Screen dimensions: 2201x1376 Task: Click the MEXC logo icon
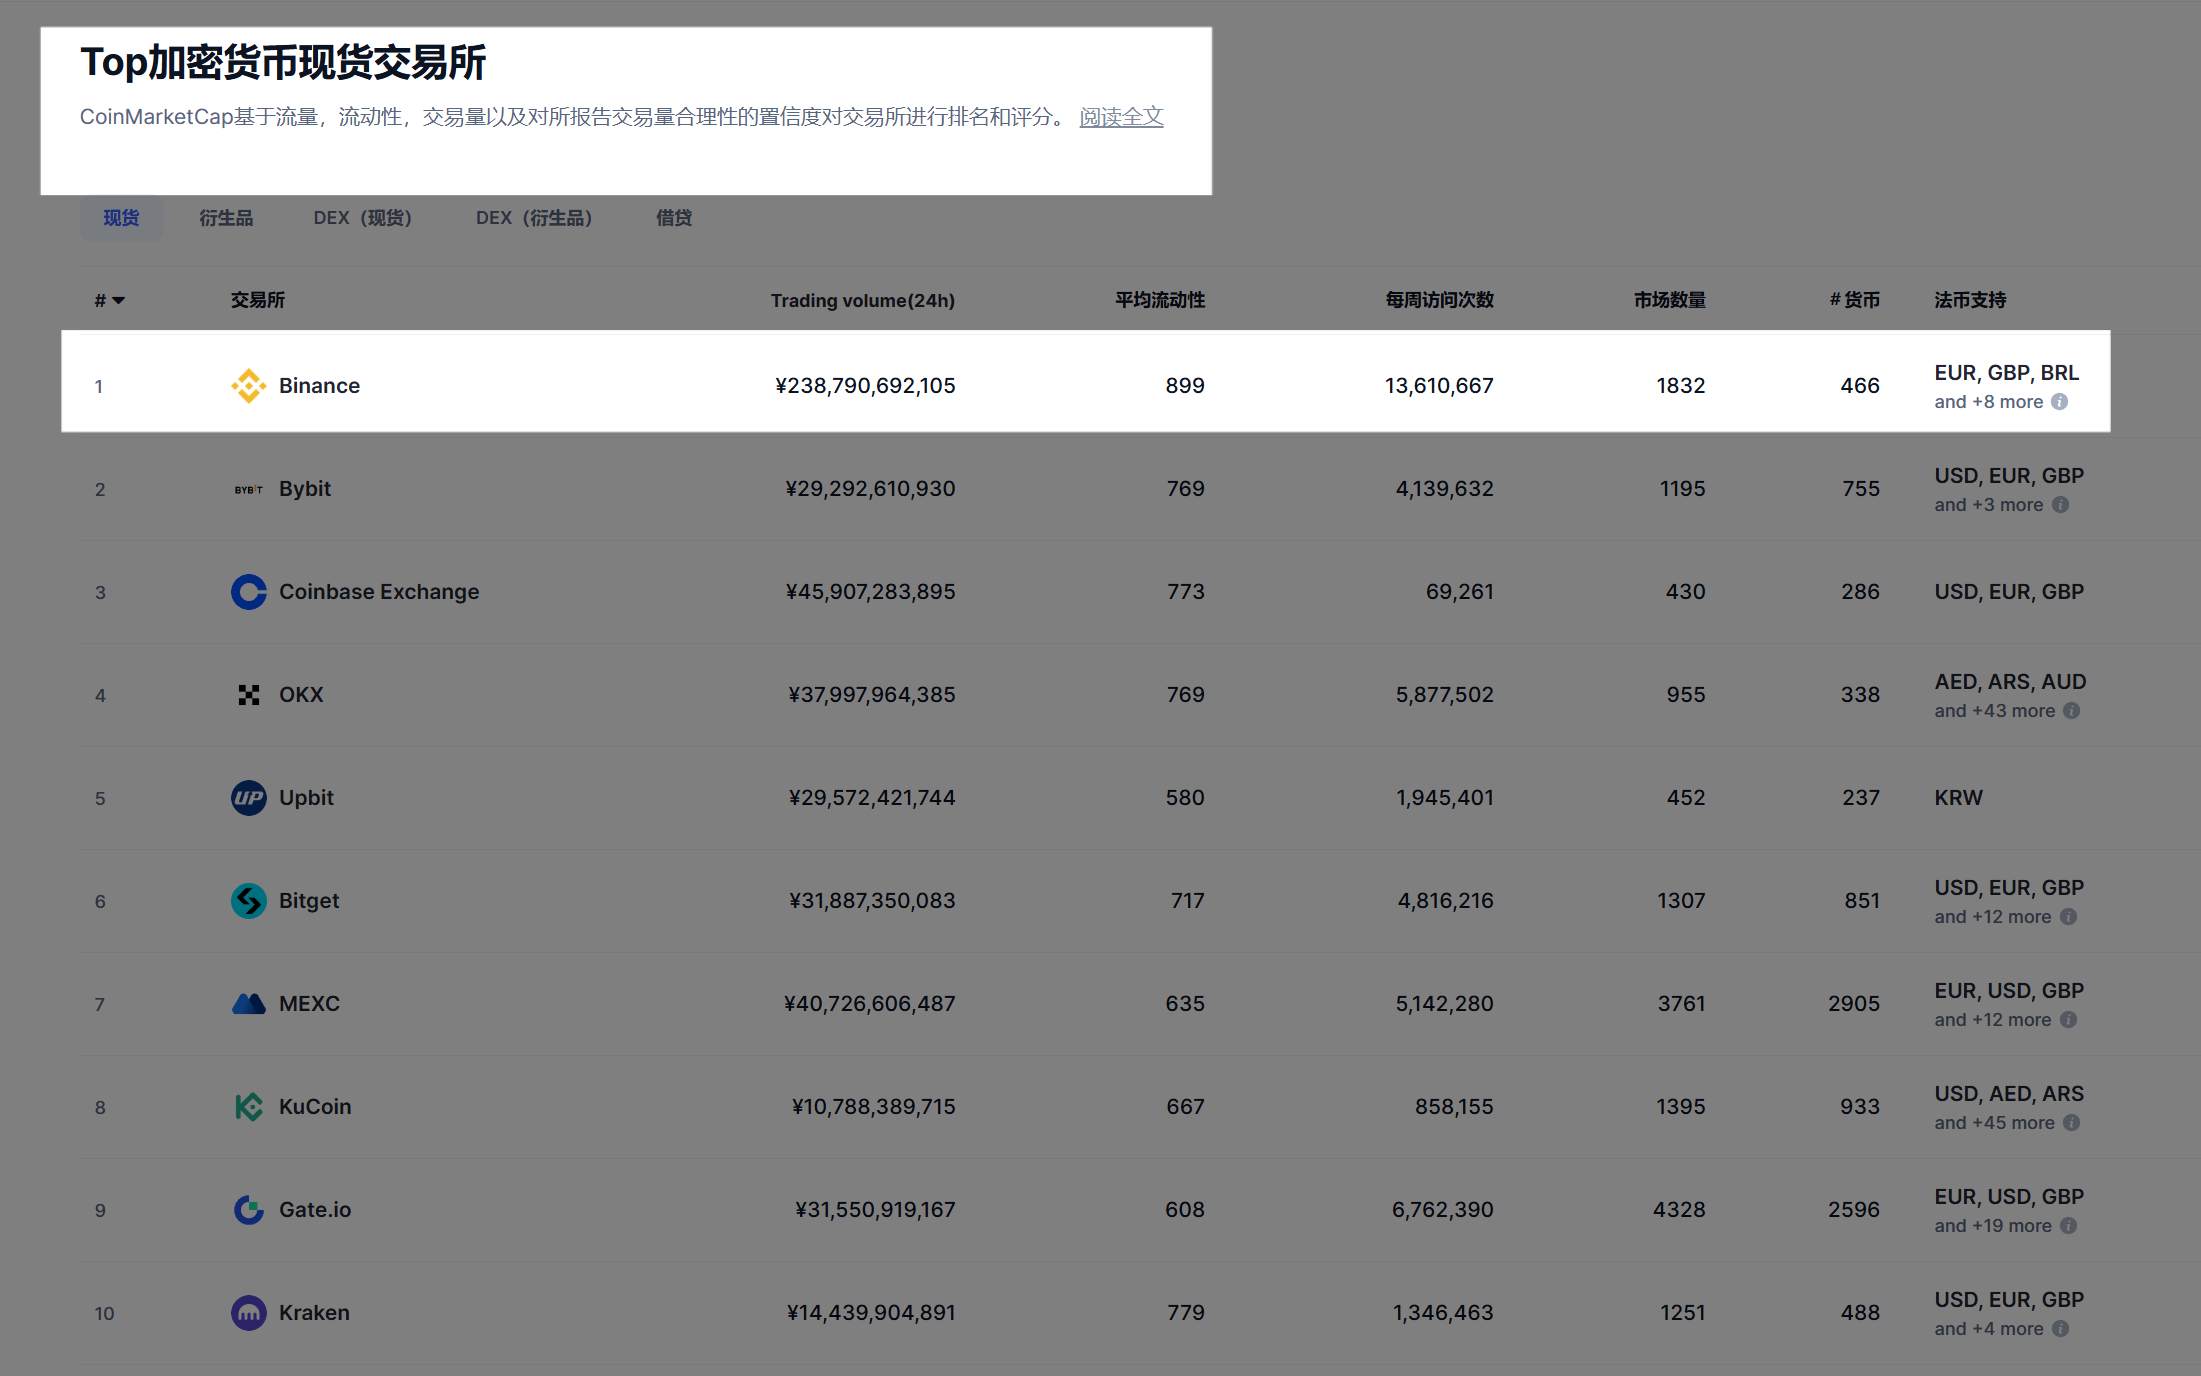[248, 1004]
